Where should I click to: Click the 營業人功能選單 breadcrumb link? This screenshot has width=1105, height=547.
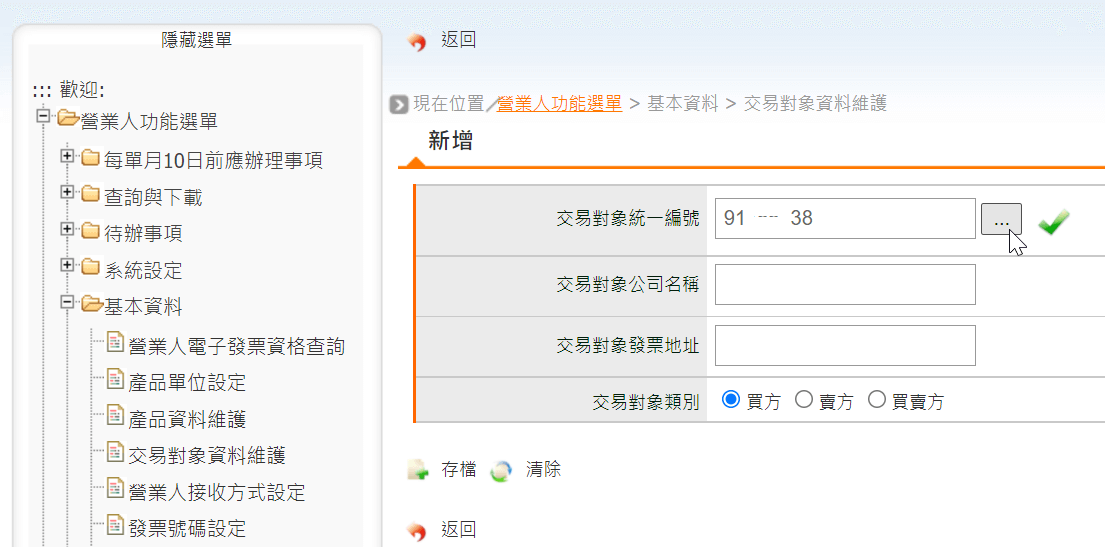click(560, 104)
